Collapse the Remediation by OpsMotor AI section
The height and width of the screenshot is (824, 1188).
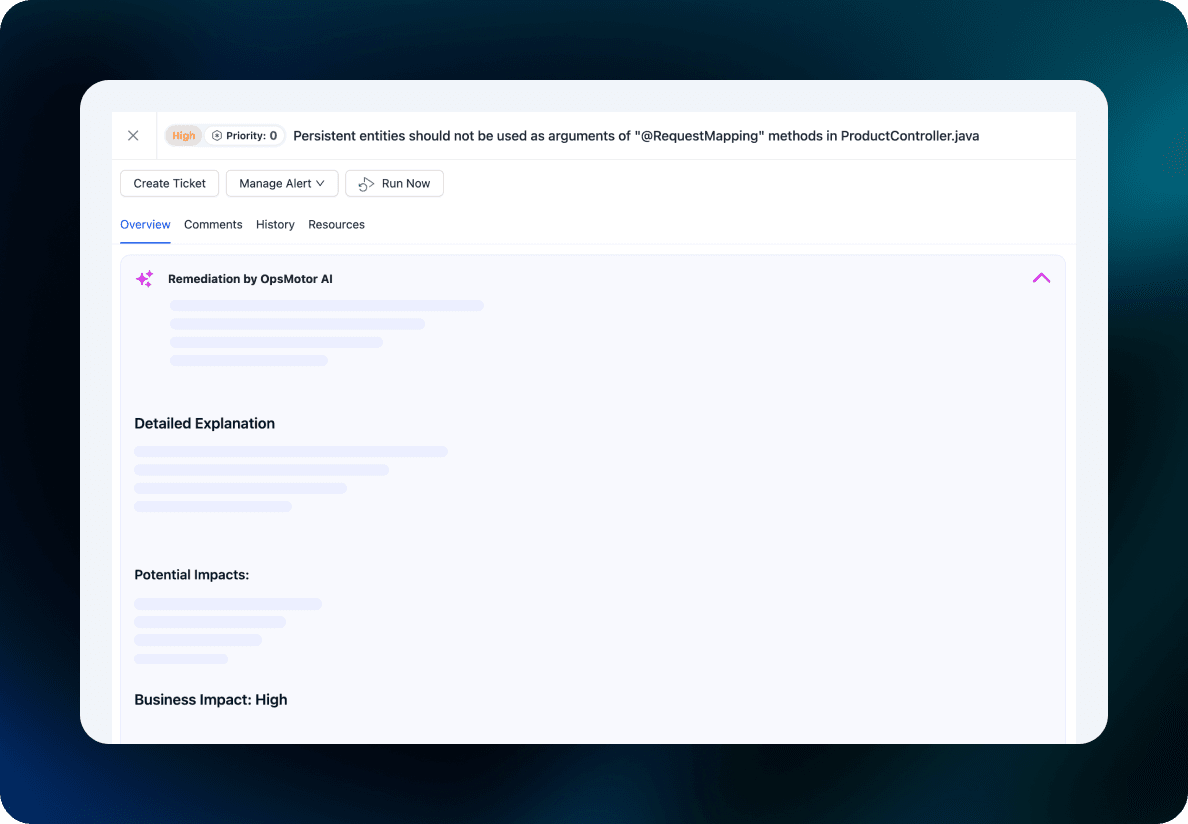point(1042,278)
